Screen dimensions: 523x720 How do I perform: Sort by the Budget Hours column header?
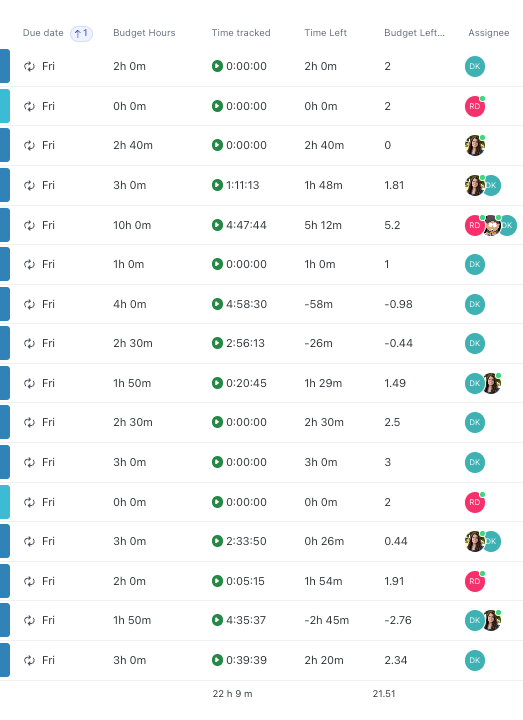point(144,33)
